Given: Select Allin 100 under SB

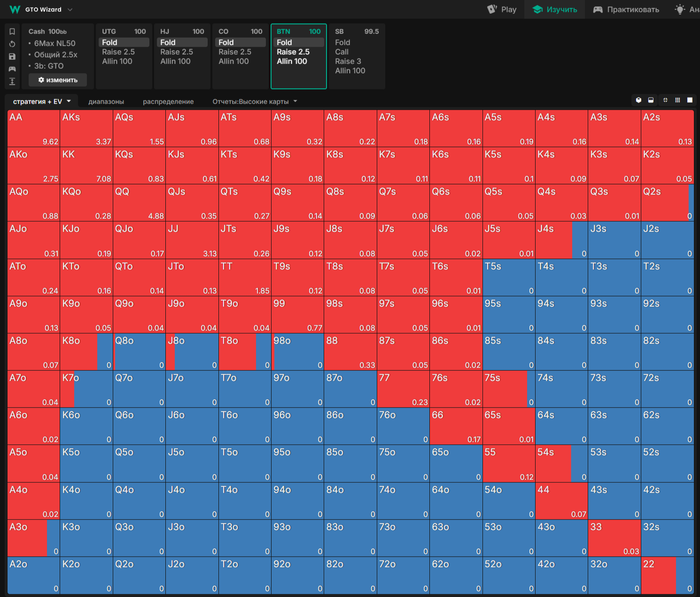Looking at the screenshot, I should click(x=350, y=71).
